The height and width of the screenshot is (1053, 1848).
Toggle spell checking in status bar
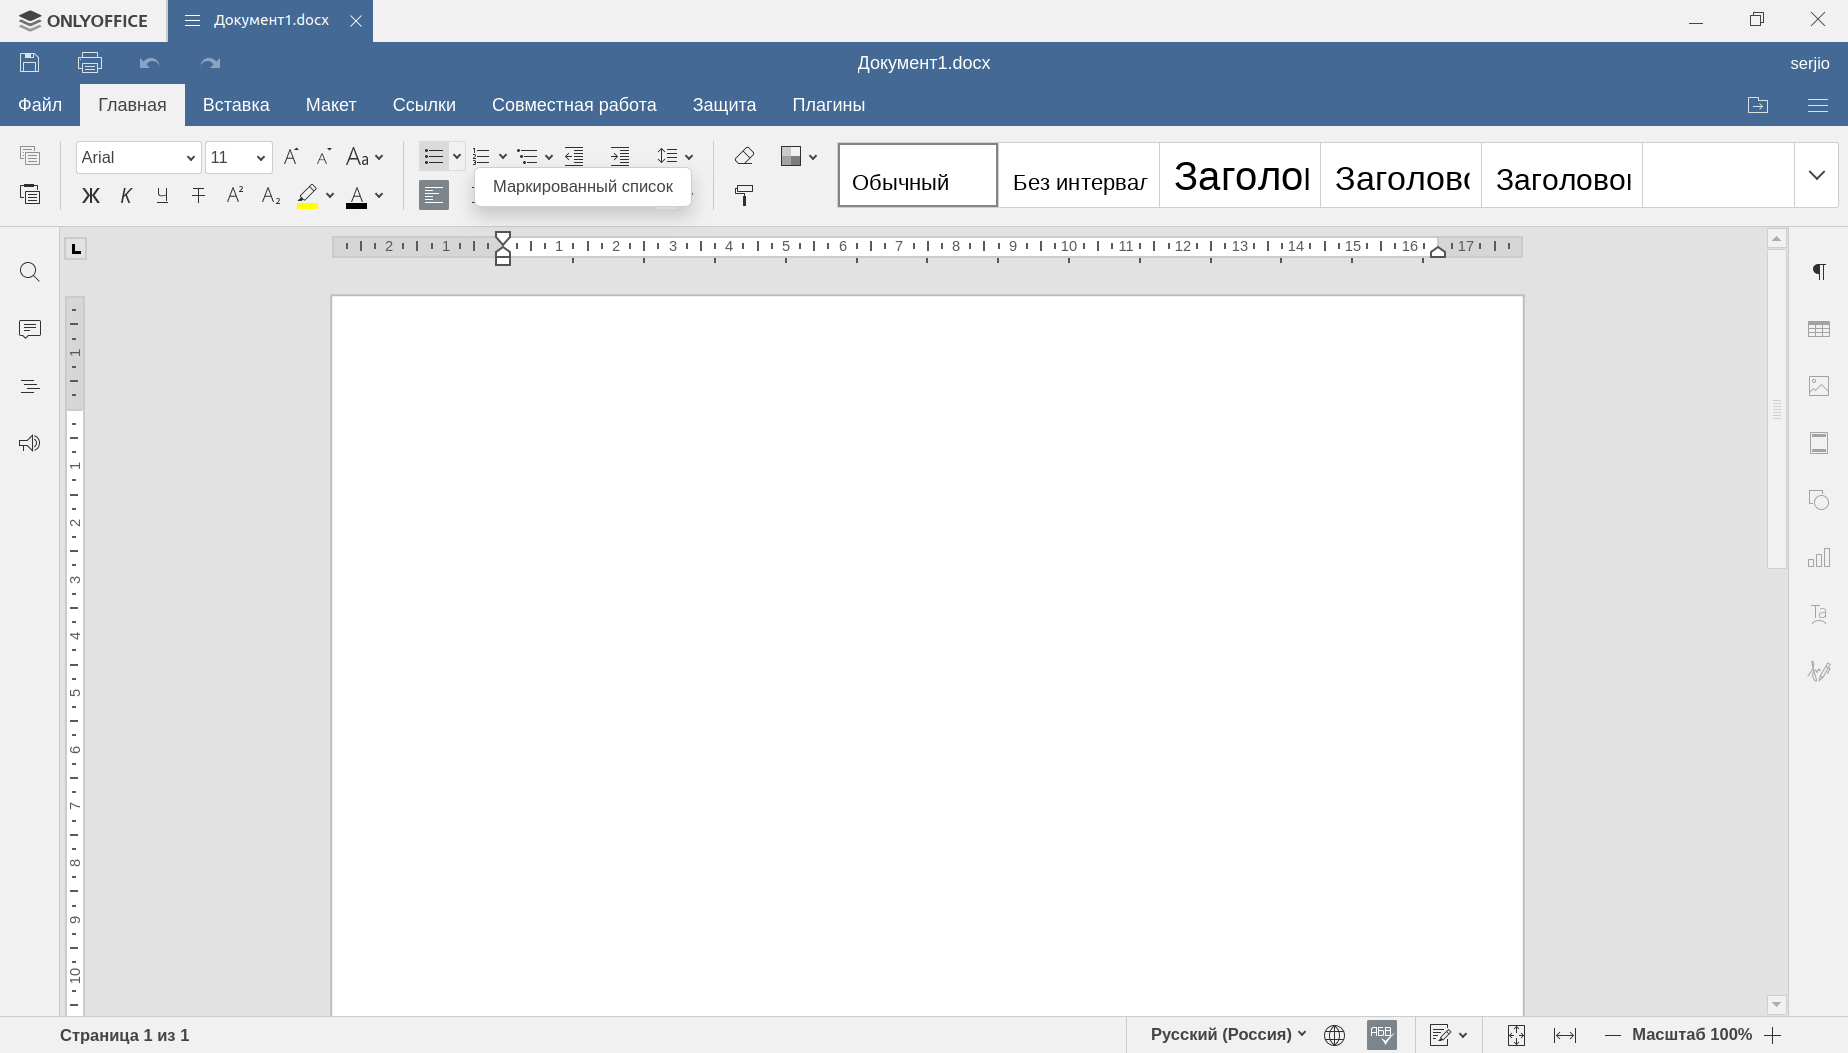(x=1382, y=1035)
